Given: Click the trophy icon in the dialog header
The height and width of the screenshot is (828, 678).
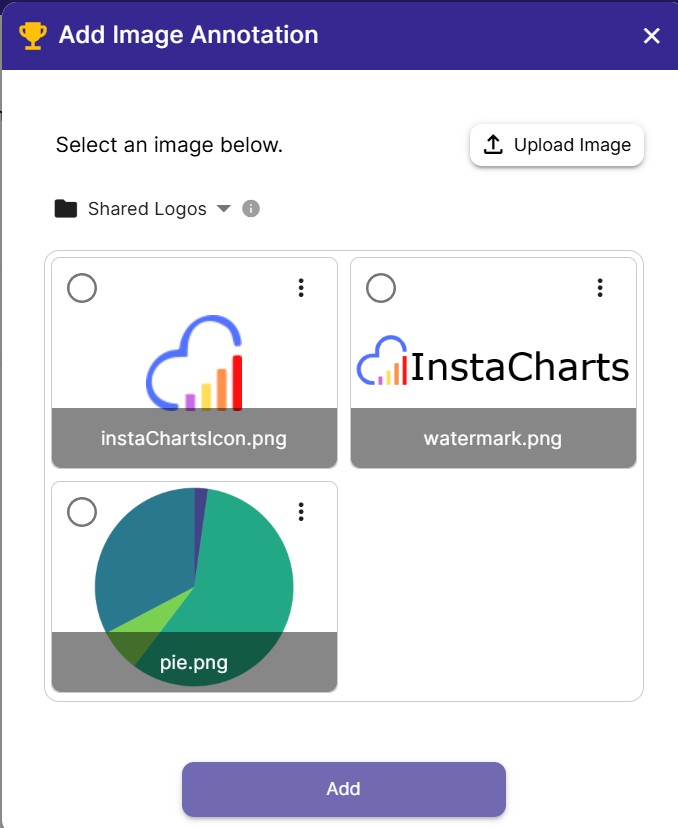Looking at the screenshot, I should (x=31, y=35).
